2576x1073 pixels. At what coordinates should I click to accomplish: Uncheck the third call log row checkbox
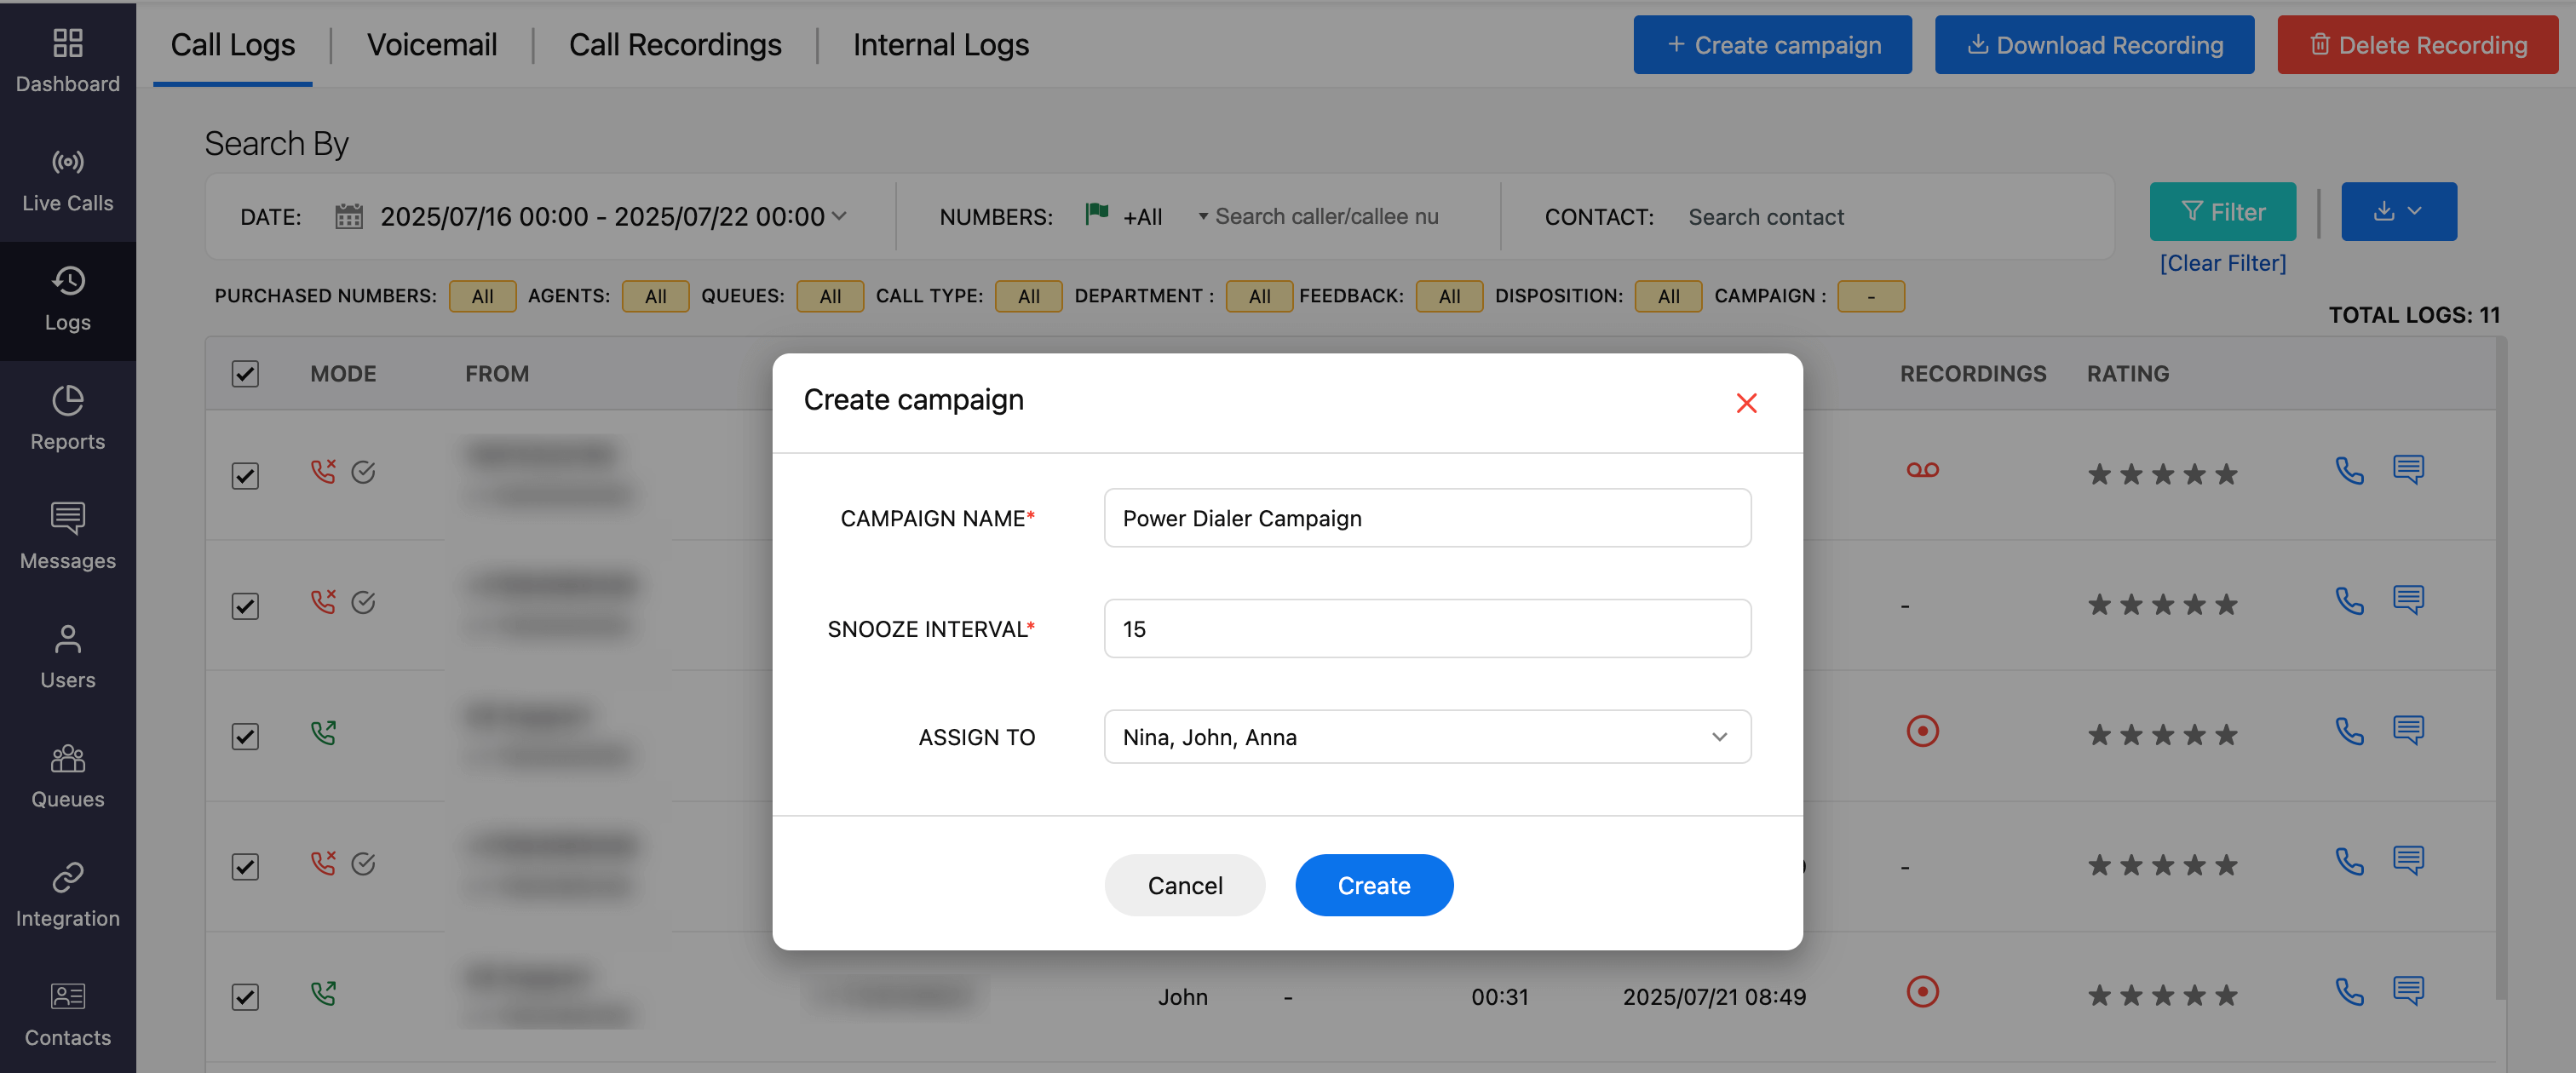click(245, 736)
